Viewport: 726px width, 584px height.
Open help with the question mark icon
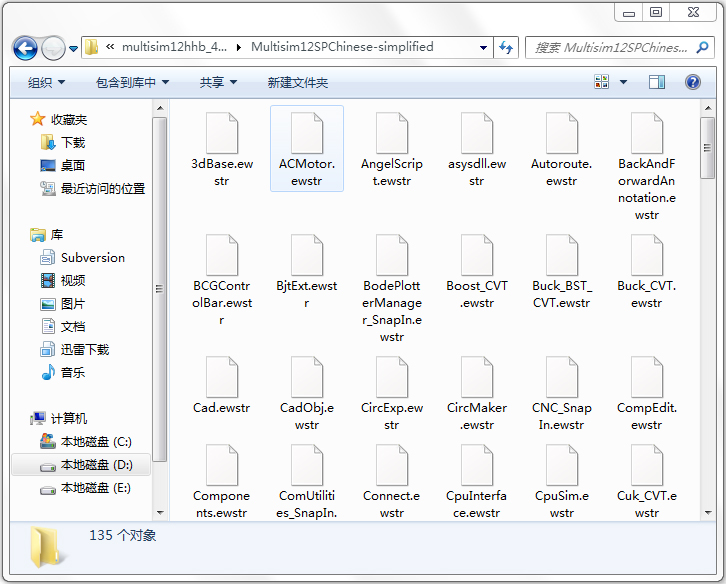pos(693,82)
